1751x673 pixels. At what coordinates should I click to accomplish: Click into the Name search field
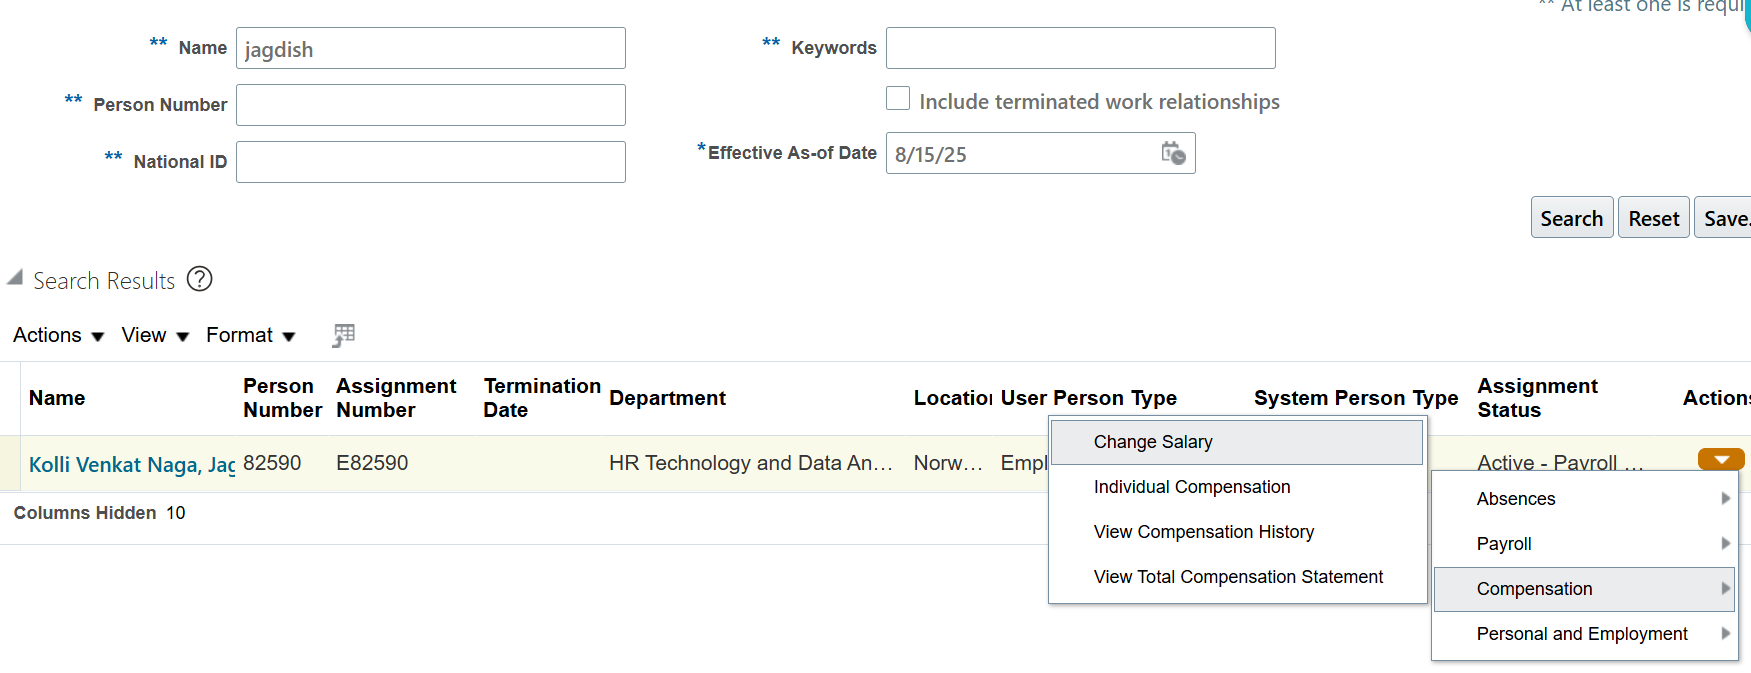pyautogui.click(x=431, y=48)
